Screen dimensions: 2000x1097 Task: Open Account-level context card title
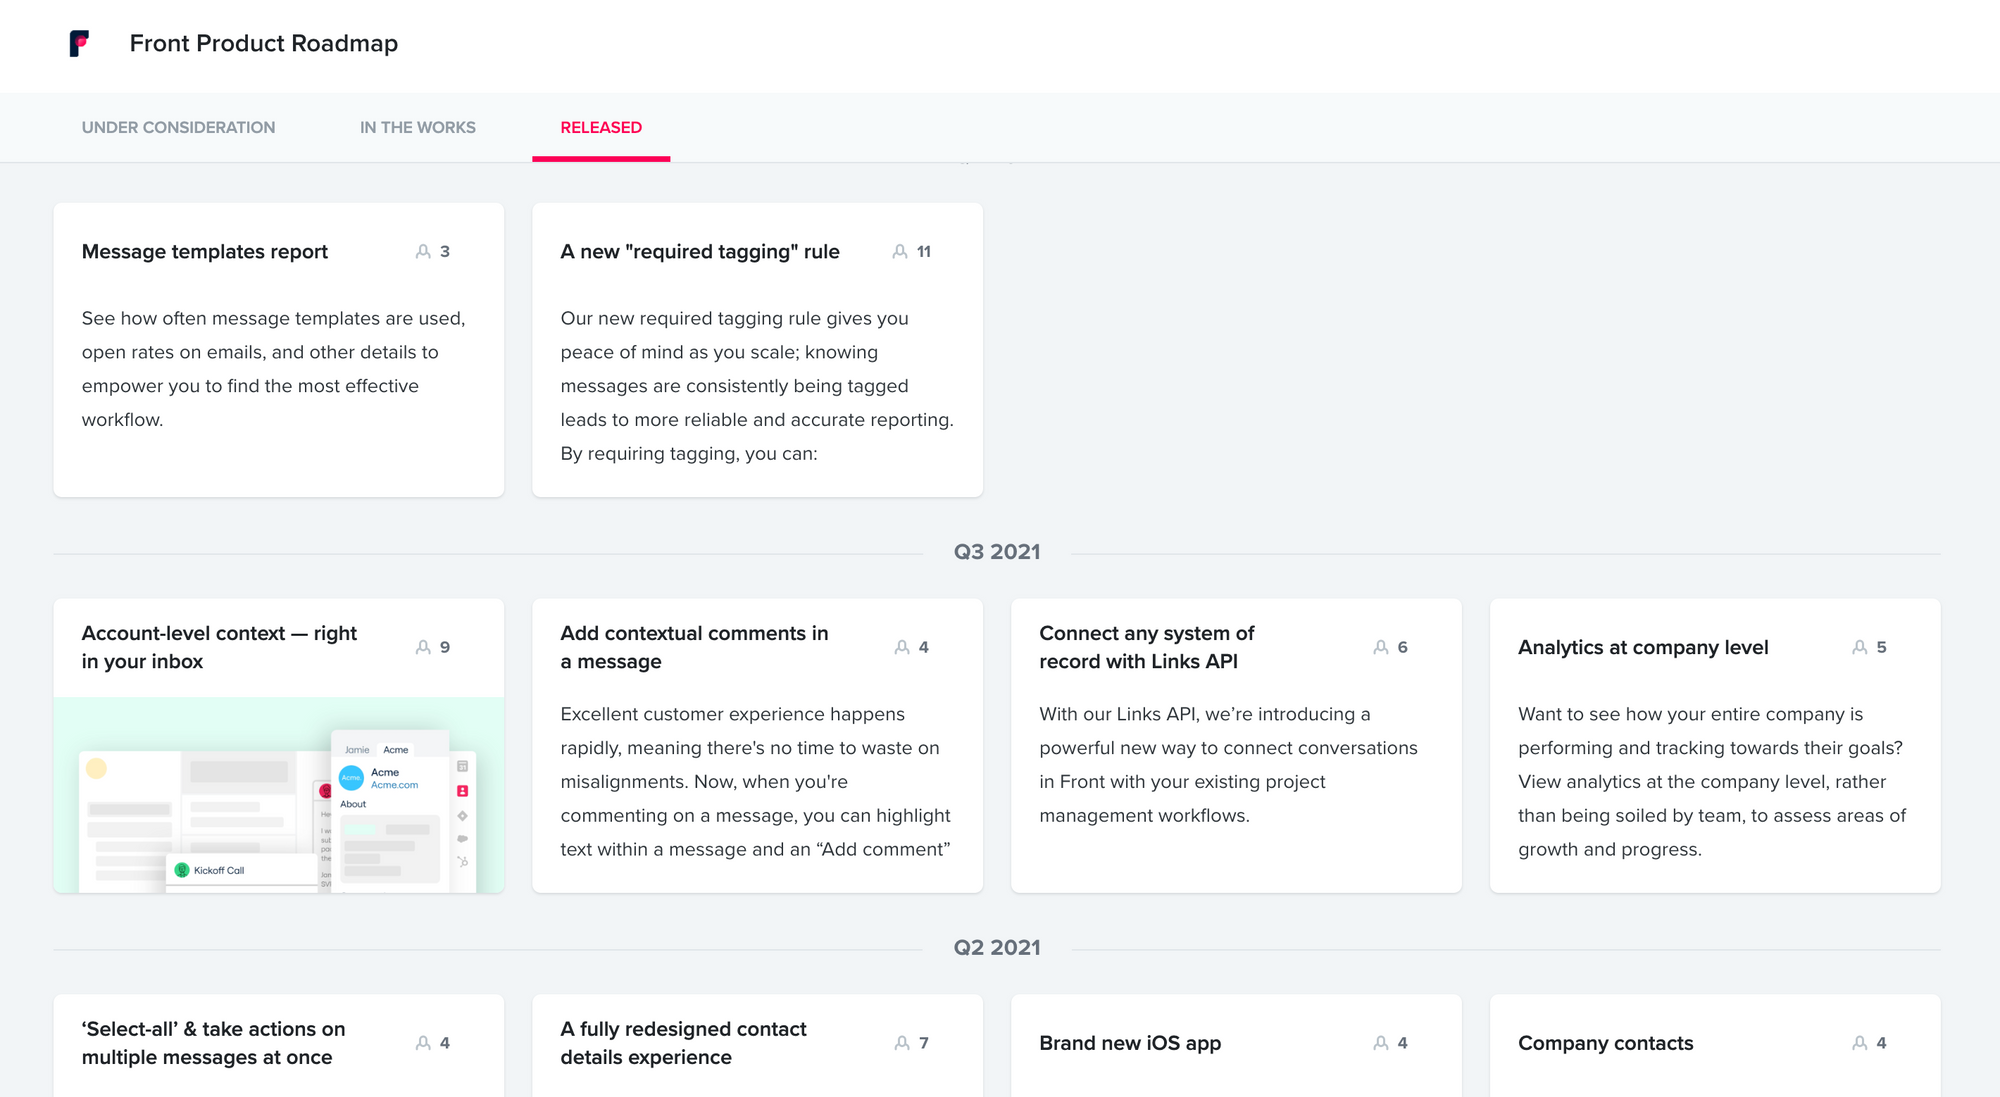pos(219,647)
